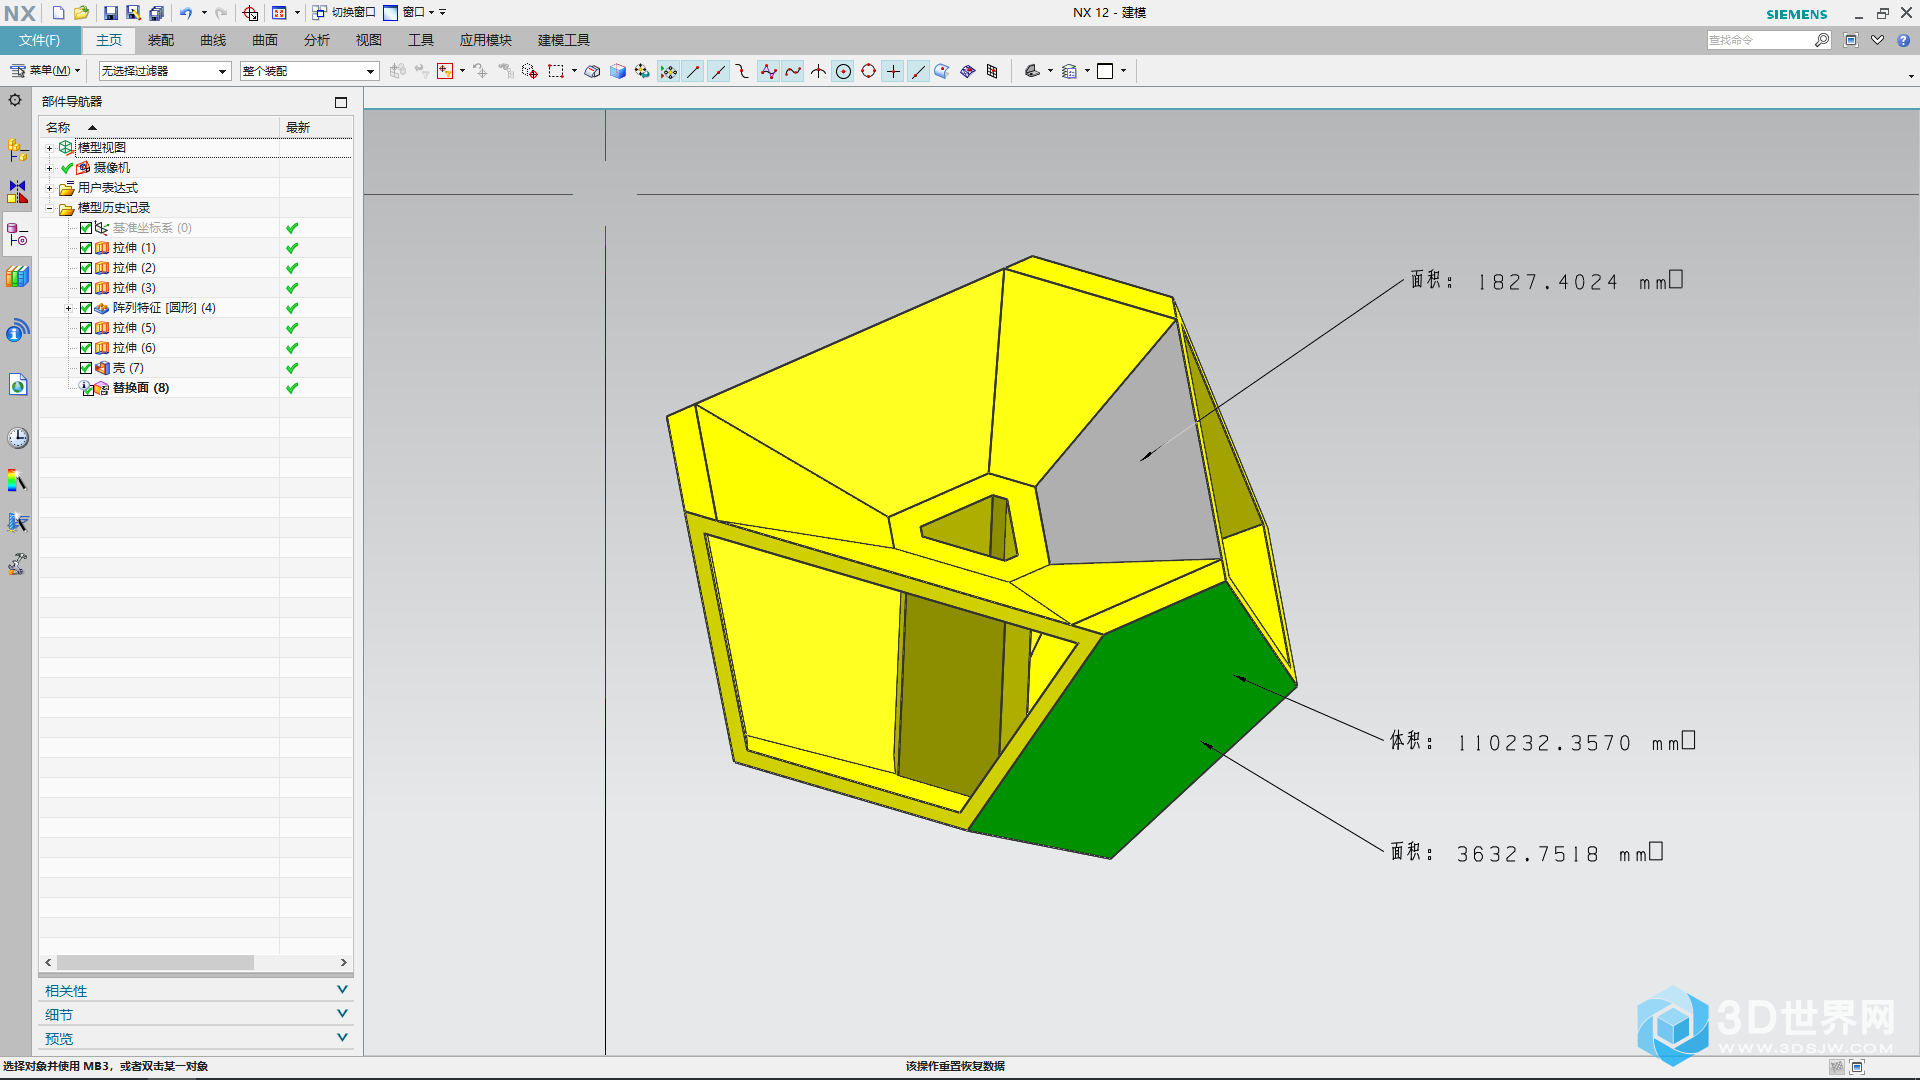1920x1080 pixels.
Task: Click the touch mode crosshair icon
Action: [251, 13]
